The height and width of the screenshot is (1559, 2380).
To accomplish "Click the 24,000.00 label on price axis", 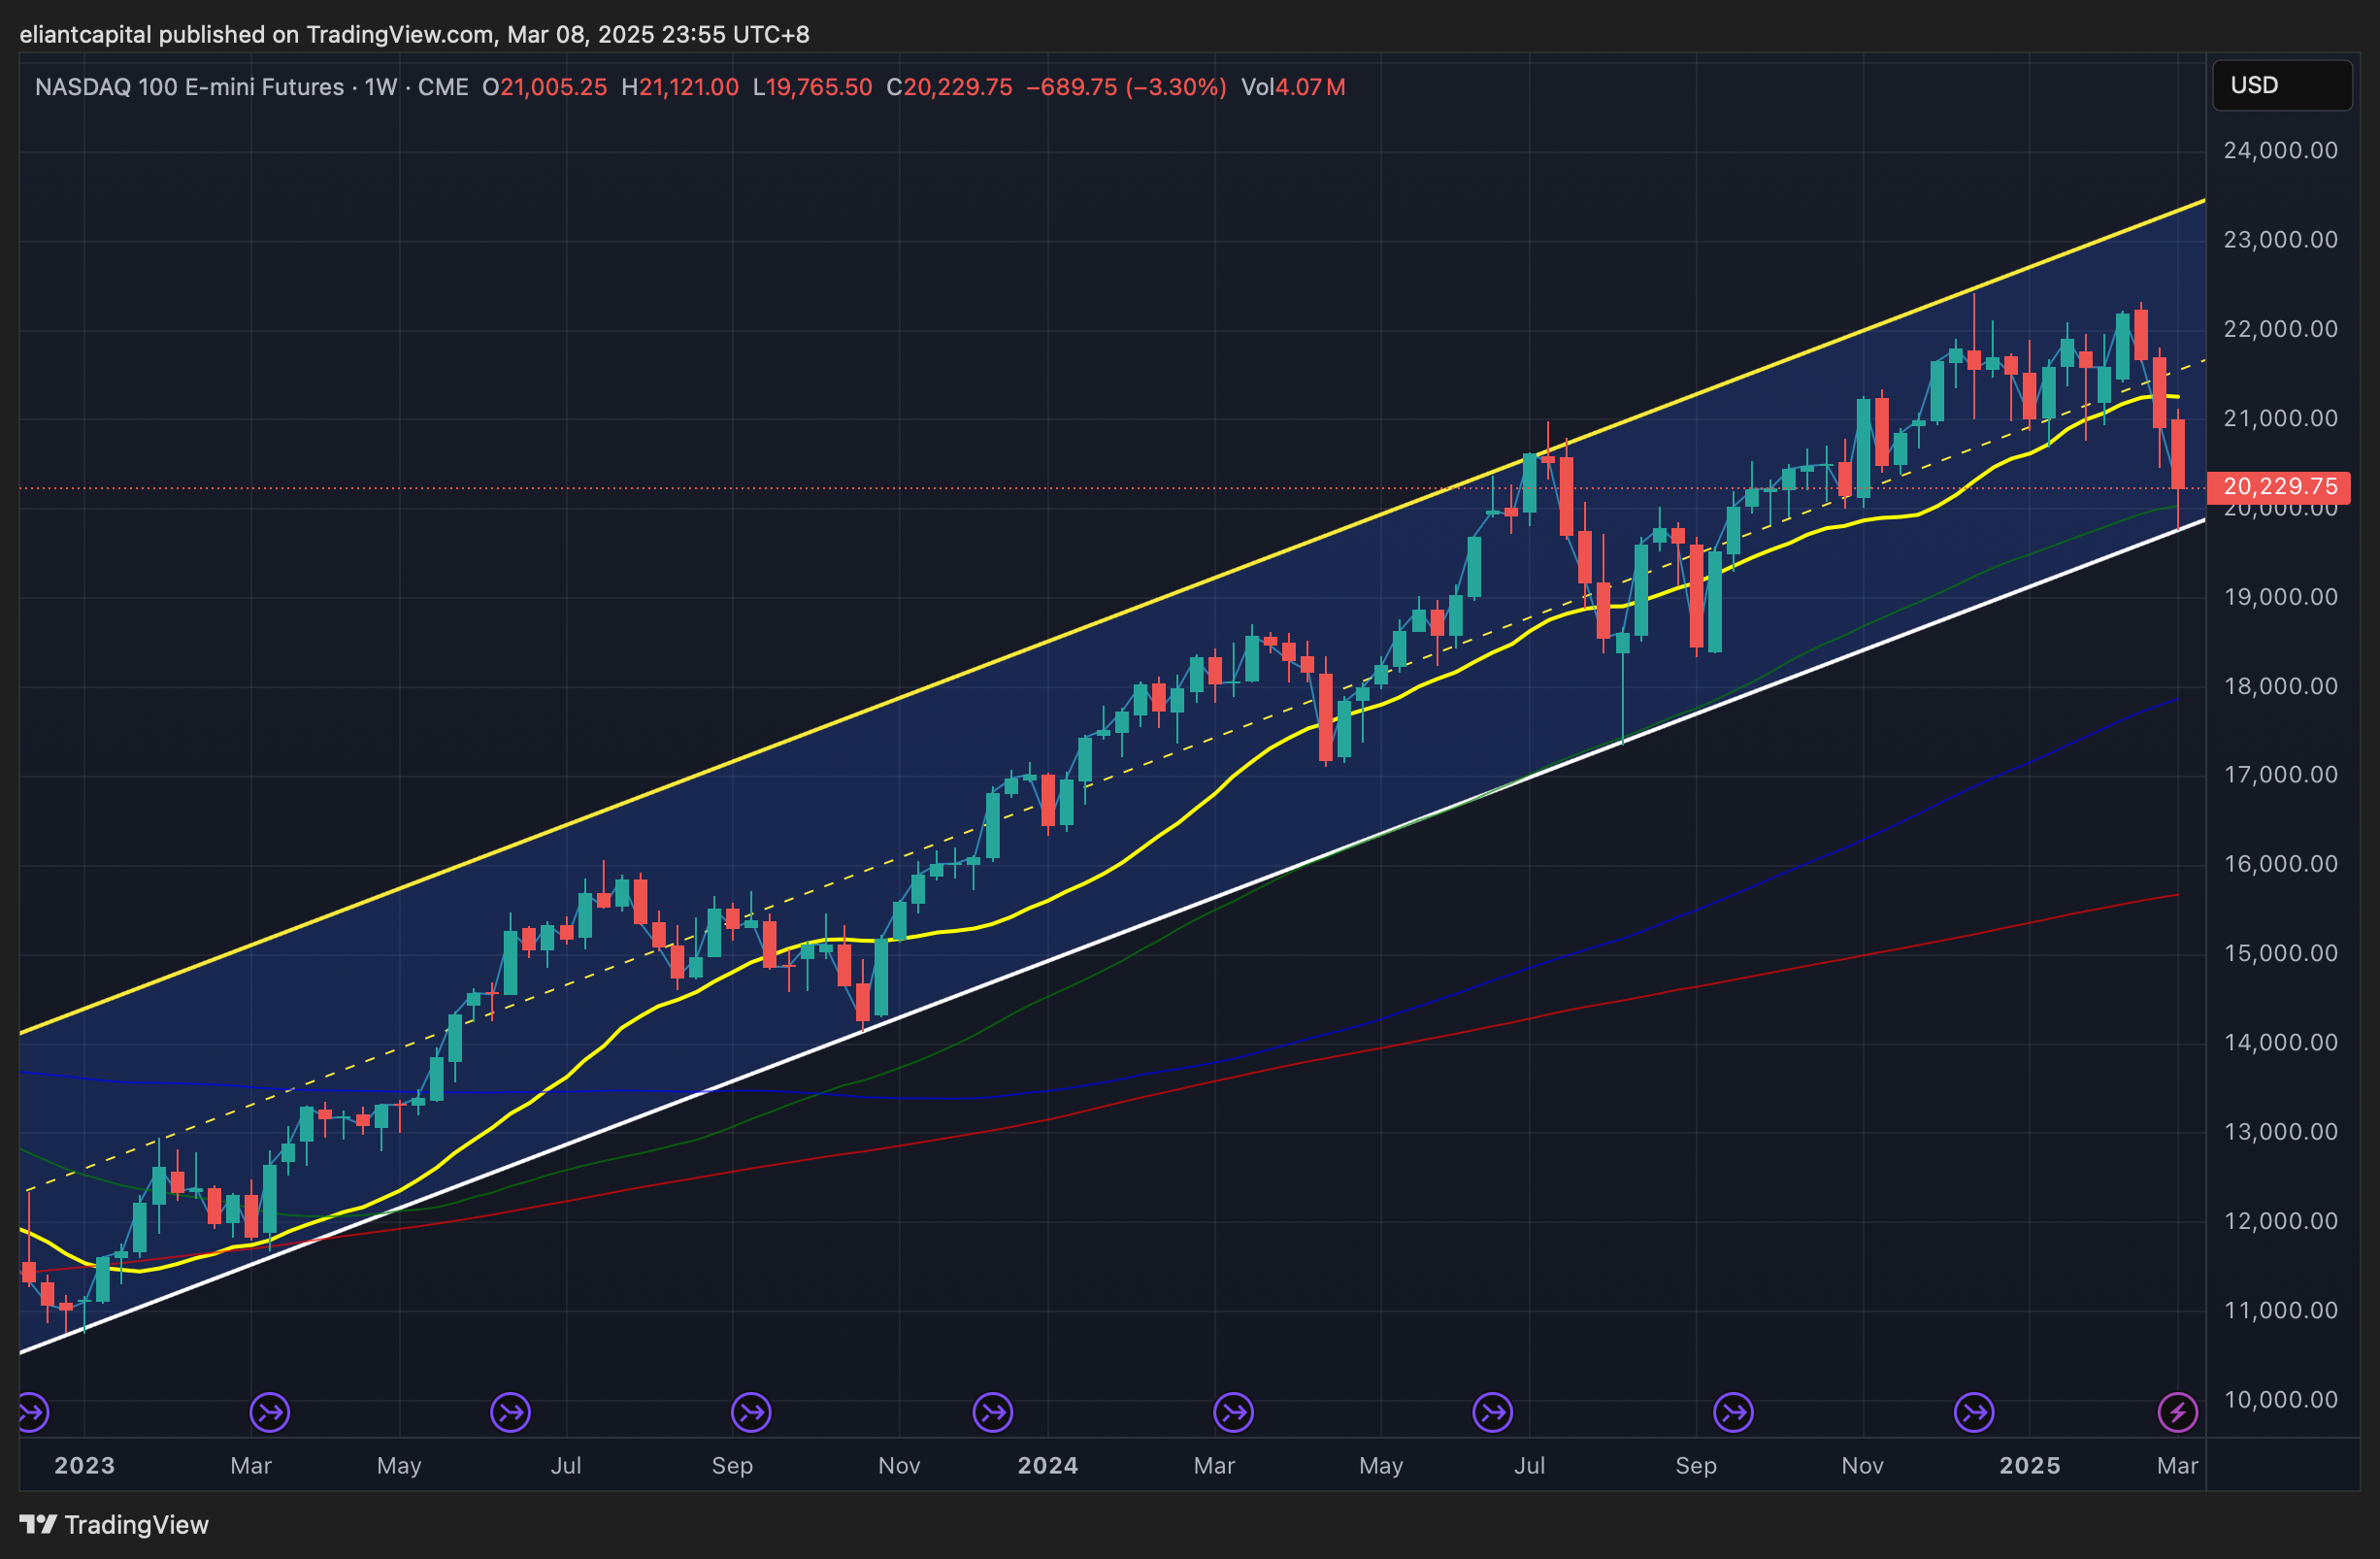I will (2279, 150).
